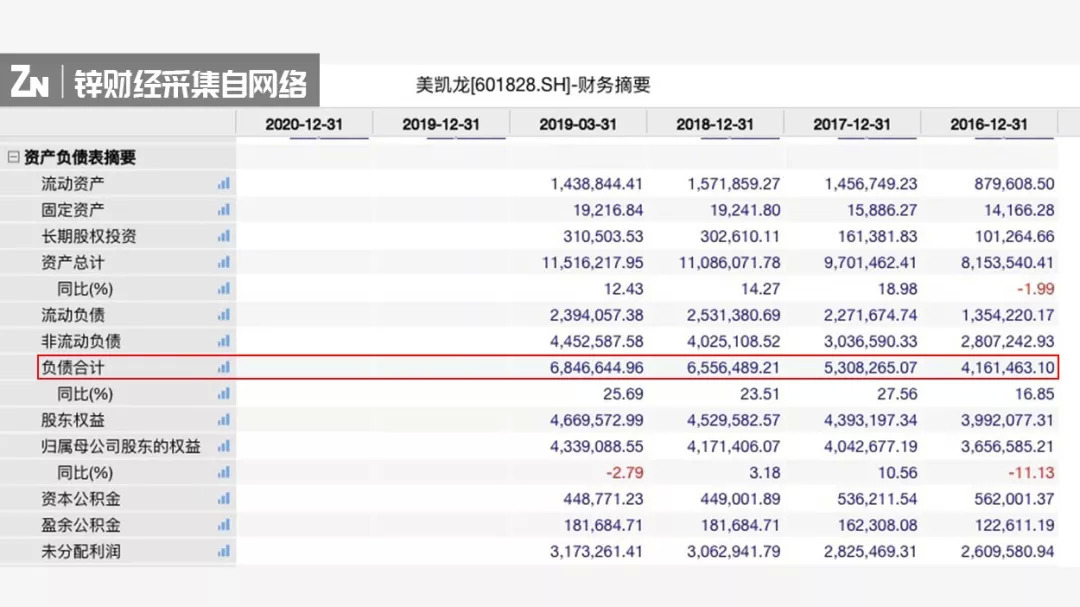Open chart icon for 股东权益 row
Image resolution: width=1080 pixels, height=607 pixels.
point(224,420)
